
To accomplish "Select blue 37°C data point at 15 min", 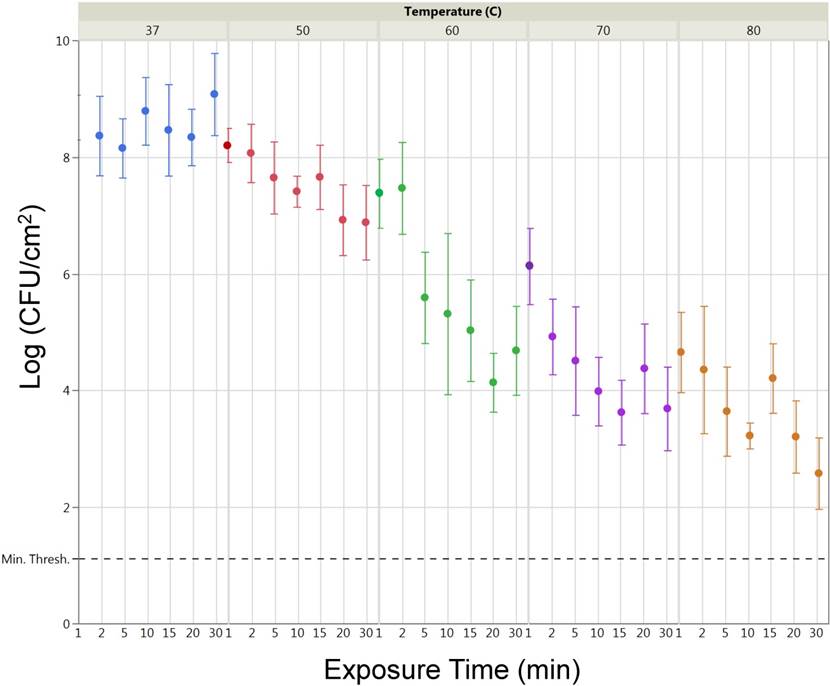I will click(x=168, y=130).
